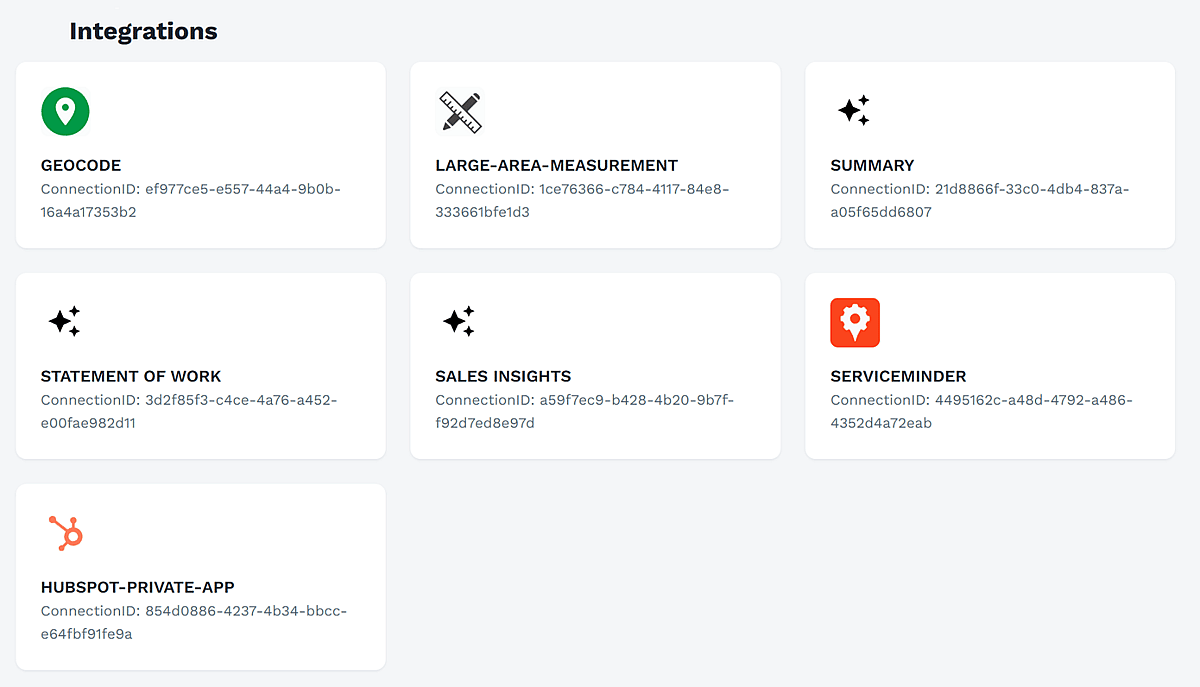This screenshot has width=1200, height=687.
Task: Select the HUBSPOT-PRIVATE-APP title
Action: click(x=138, y=588)
